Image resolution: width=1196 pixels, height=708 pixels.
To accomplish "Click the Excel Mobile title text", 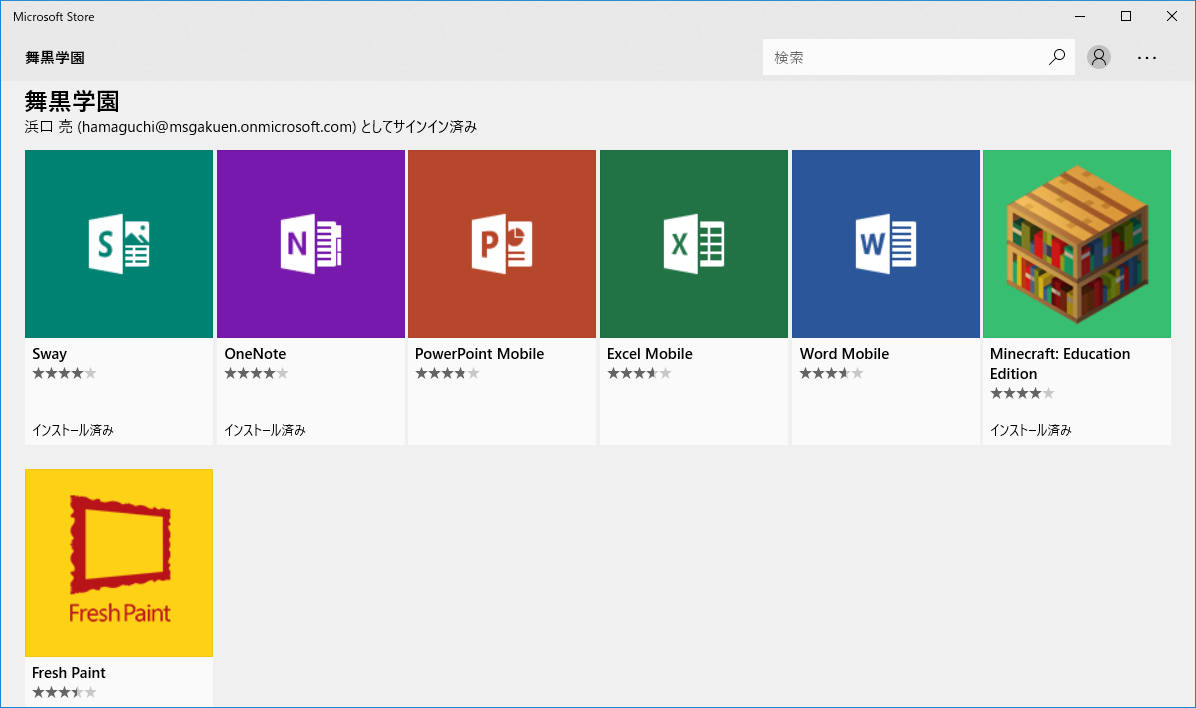I will [650, 354].
